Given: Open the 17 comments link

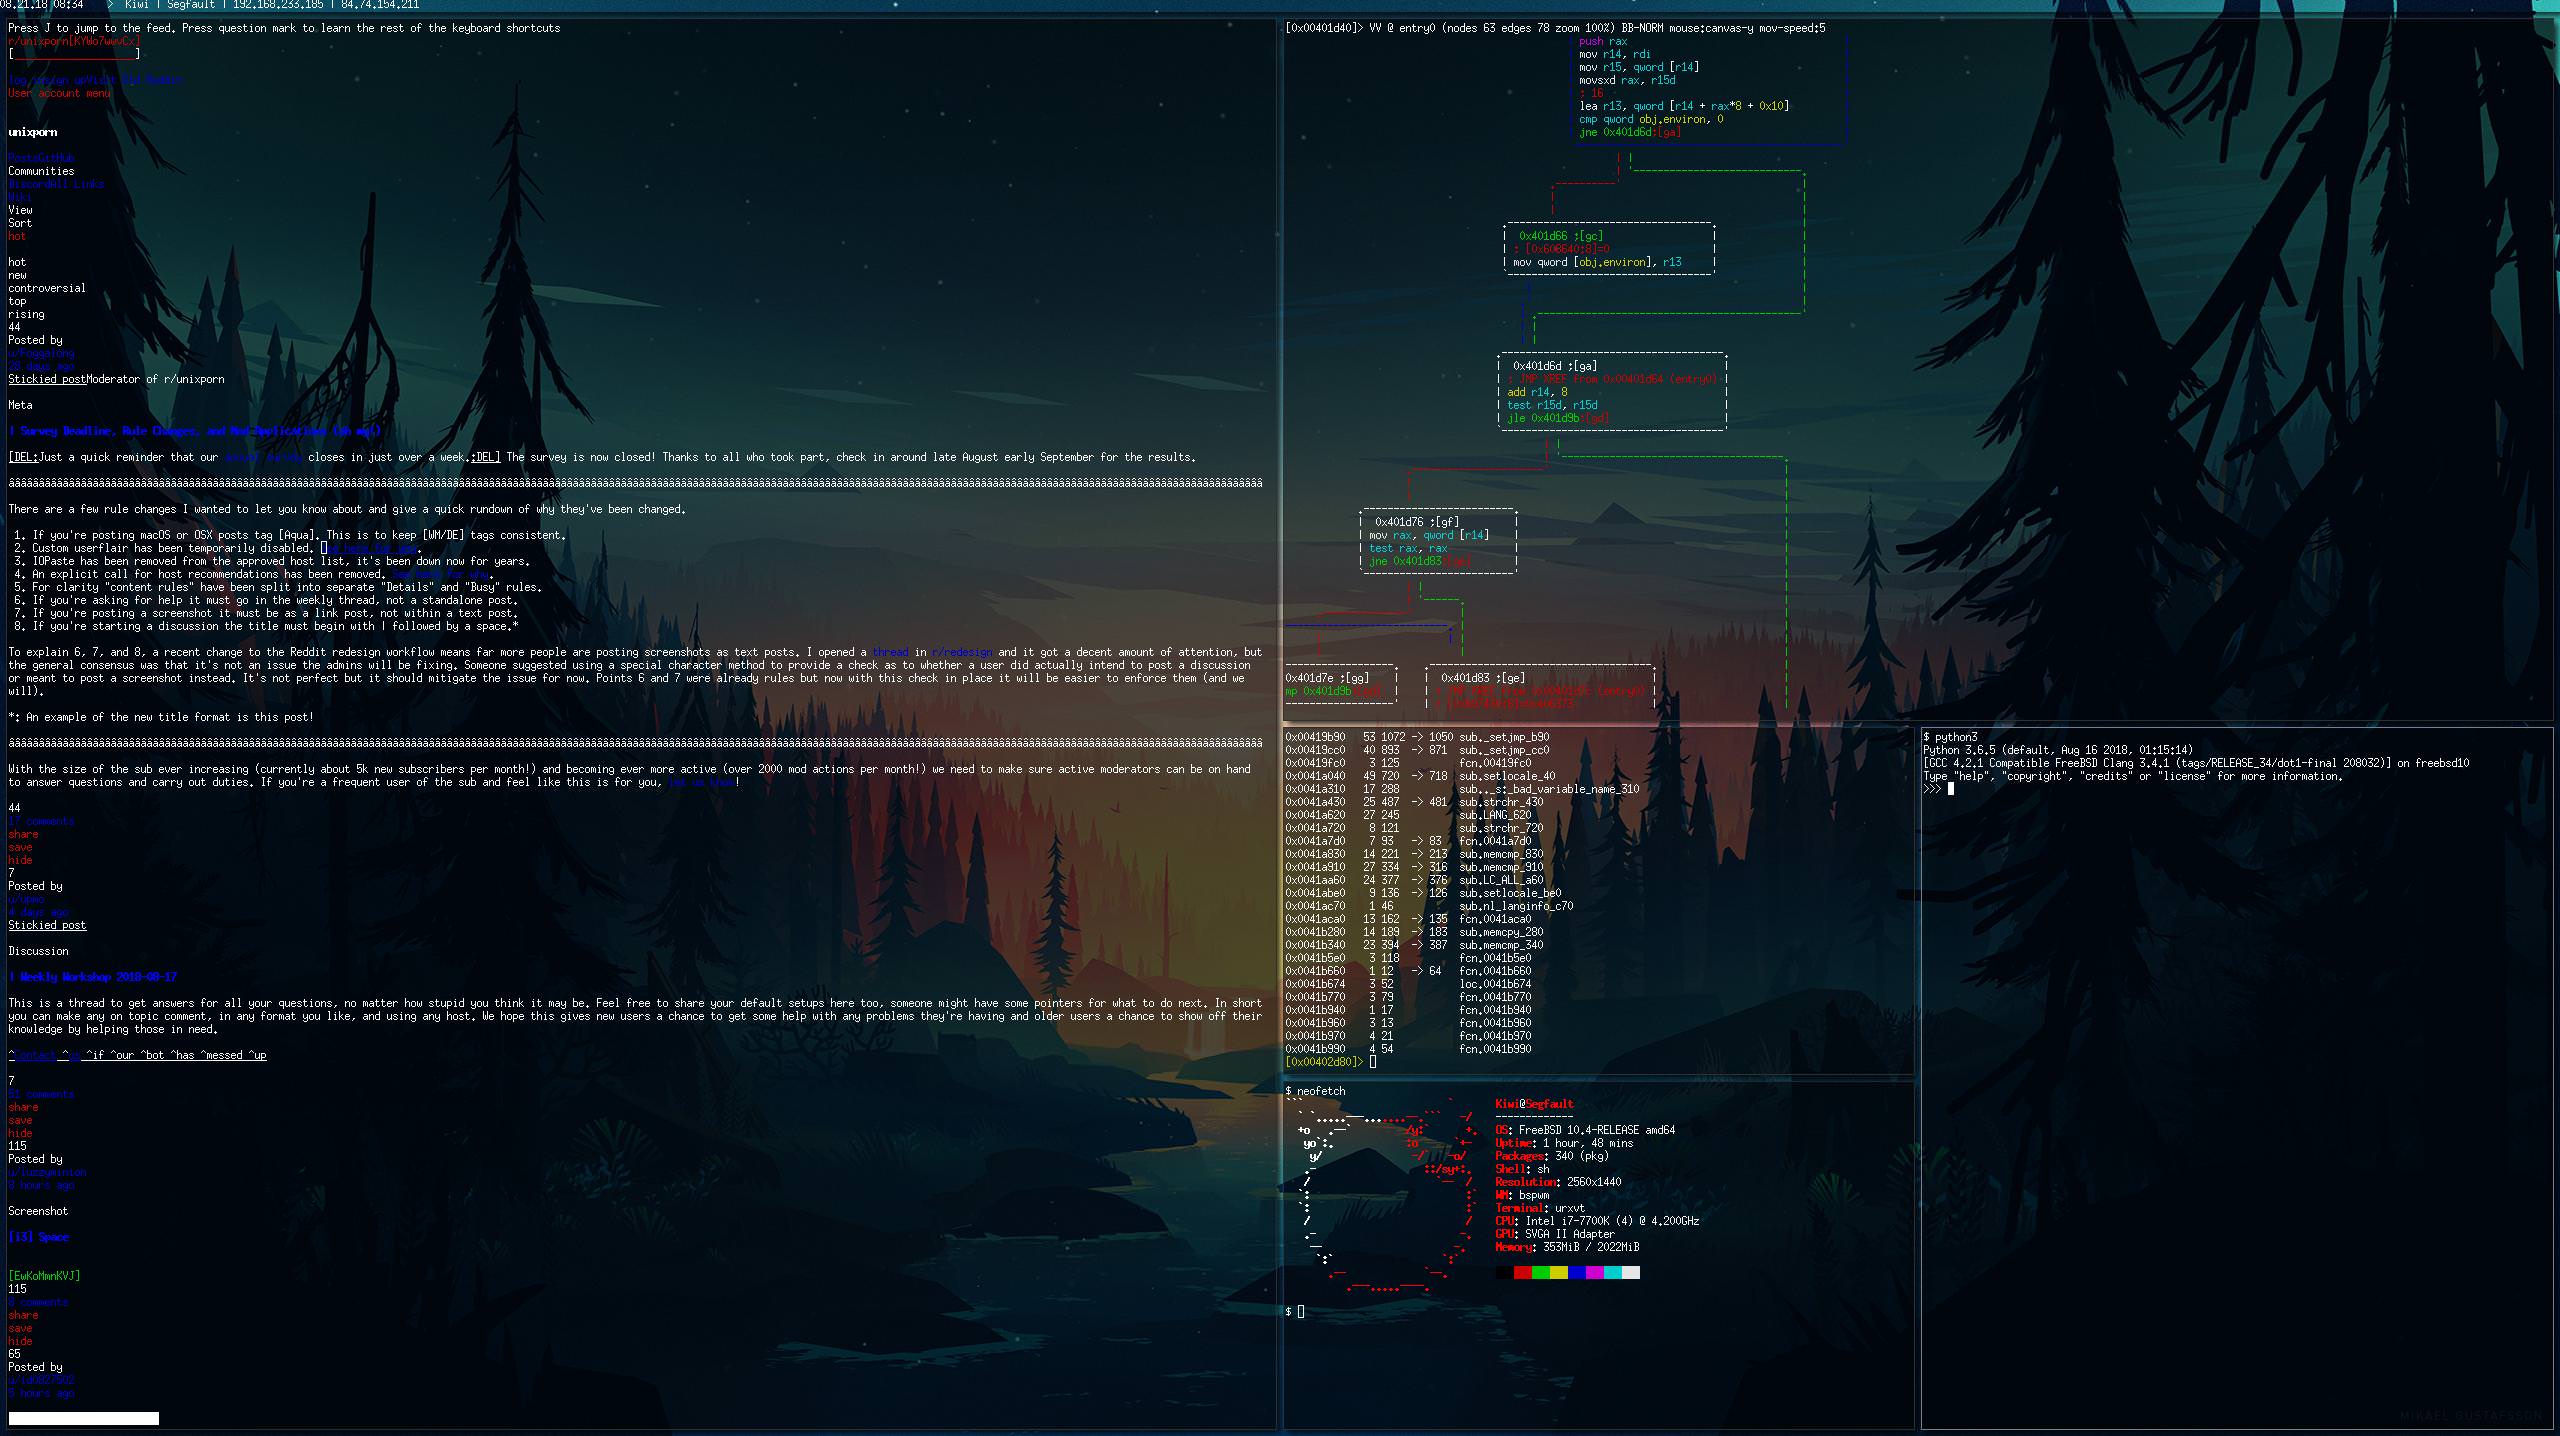Looking at the screenshot, I should pyautogui.click(x=41, y=821).
